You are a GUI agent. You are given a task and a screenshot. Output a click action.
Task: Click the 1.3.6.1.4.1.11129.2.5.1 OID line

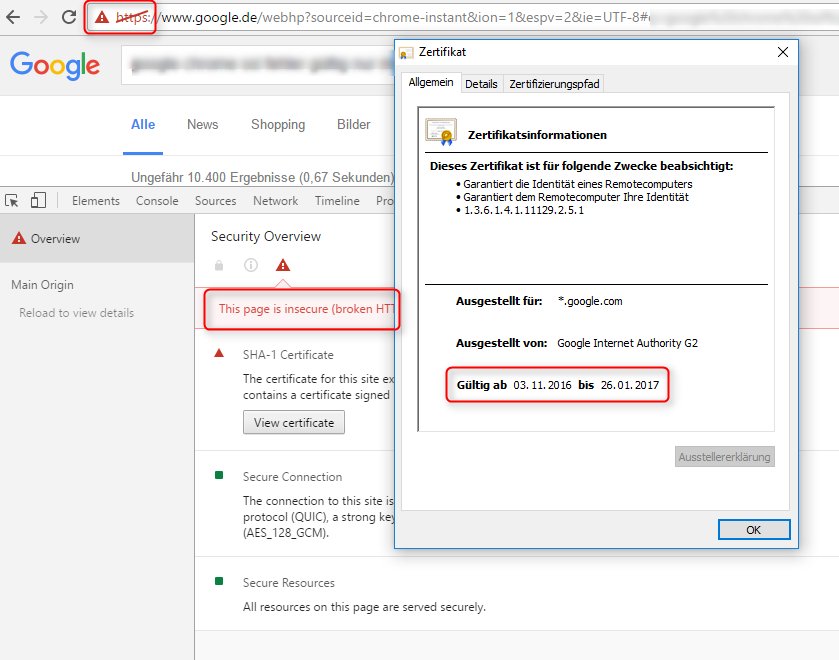[x=523, y=210]
